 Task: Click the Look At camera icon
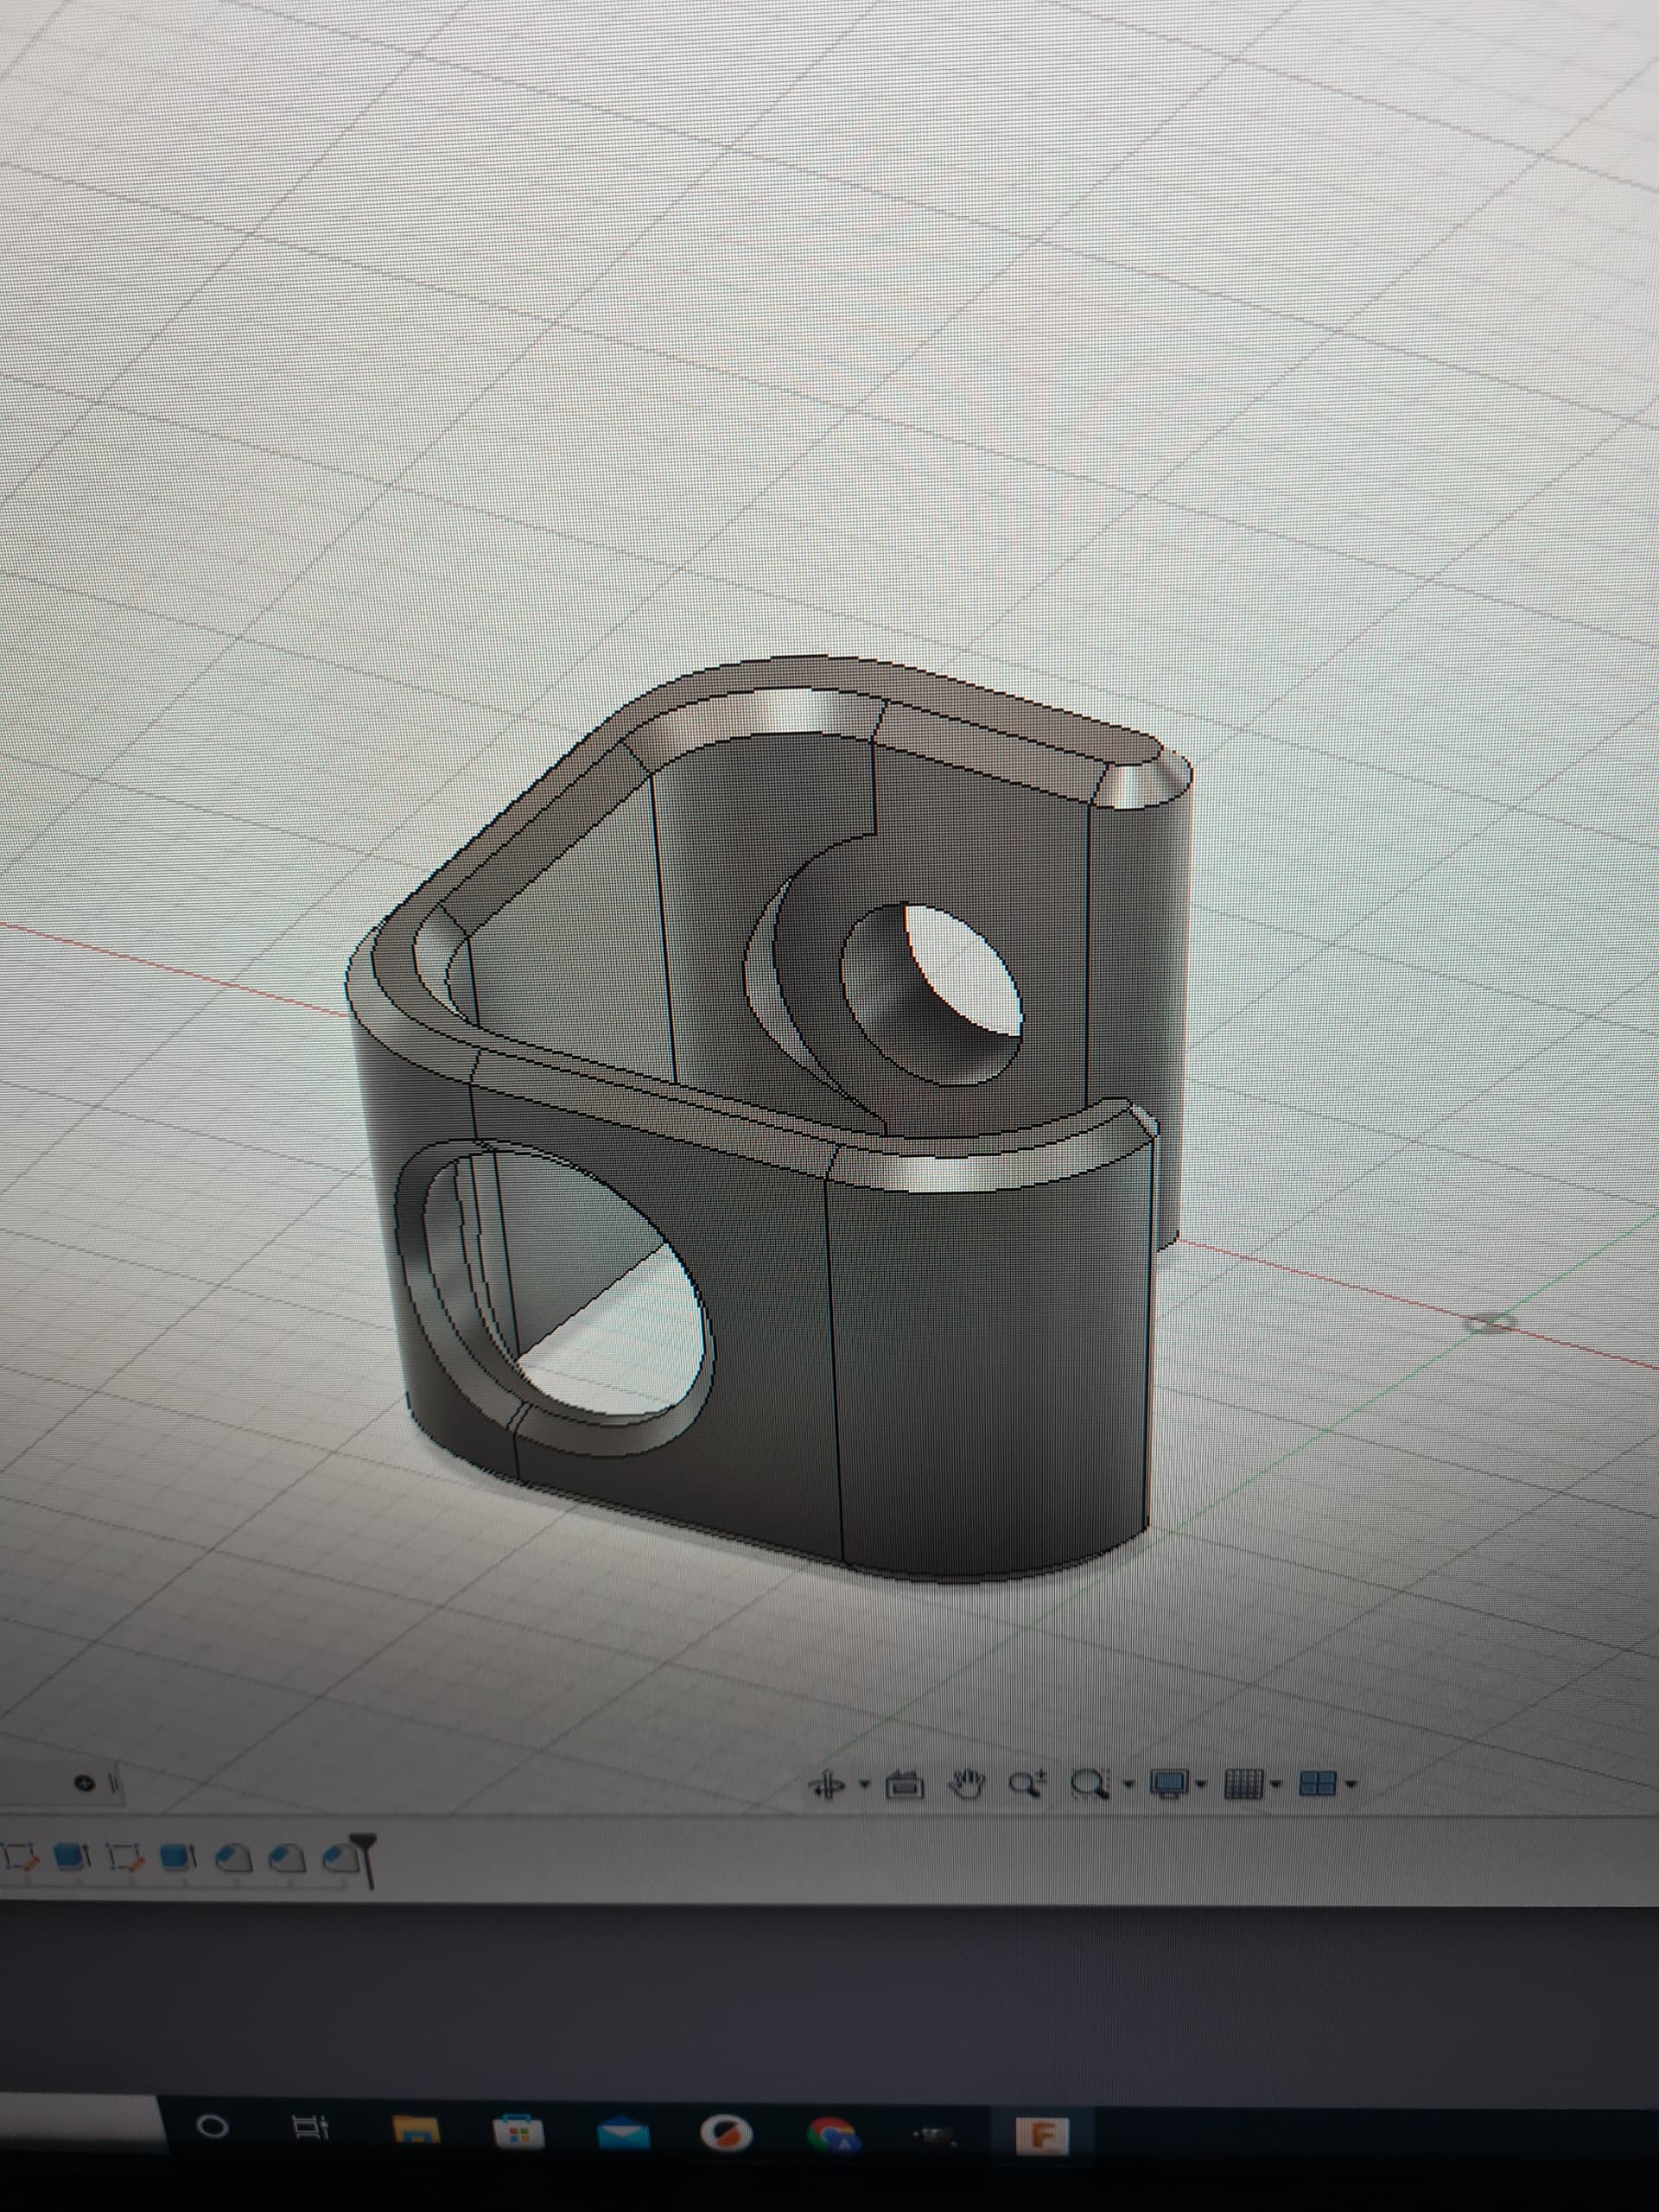[904, 1783]
